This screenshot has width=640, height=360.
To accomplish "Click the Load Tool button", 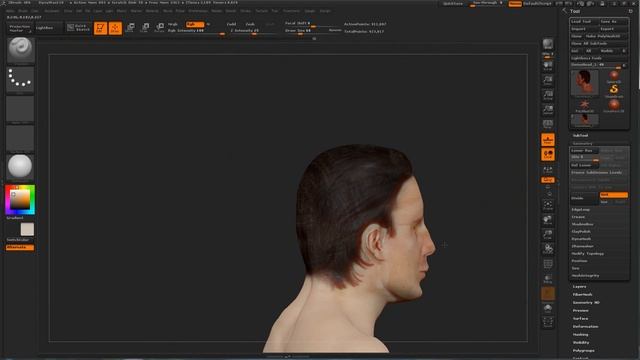I will pyautogui.click(x=584, y=22).
